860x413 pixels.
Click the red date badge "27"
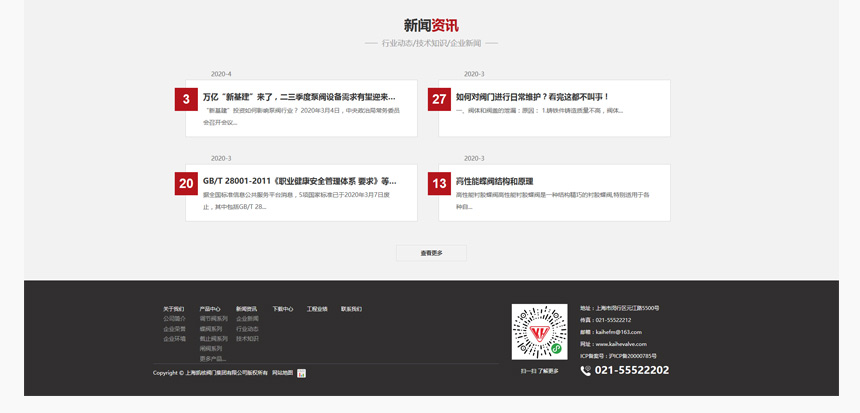coord(438,99)
